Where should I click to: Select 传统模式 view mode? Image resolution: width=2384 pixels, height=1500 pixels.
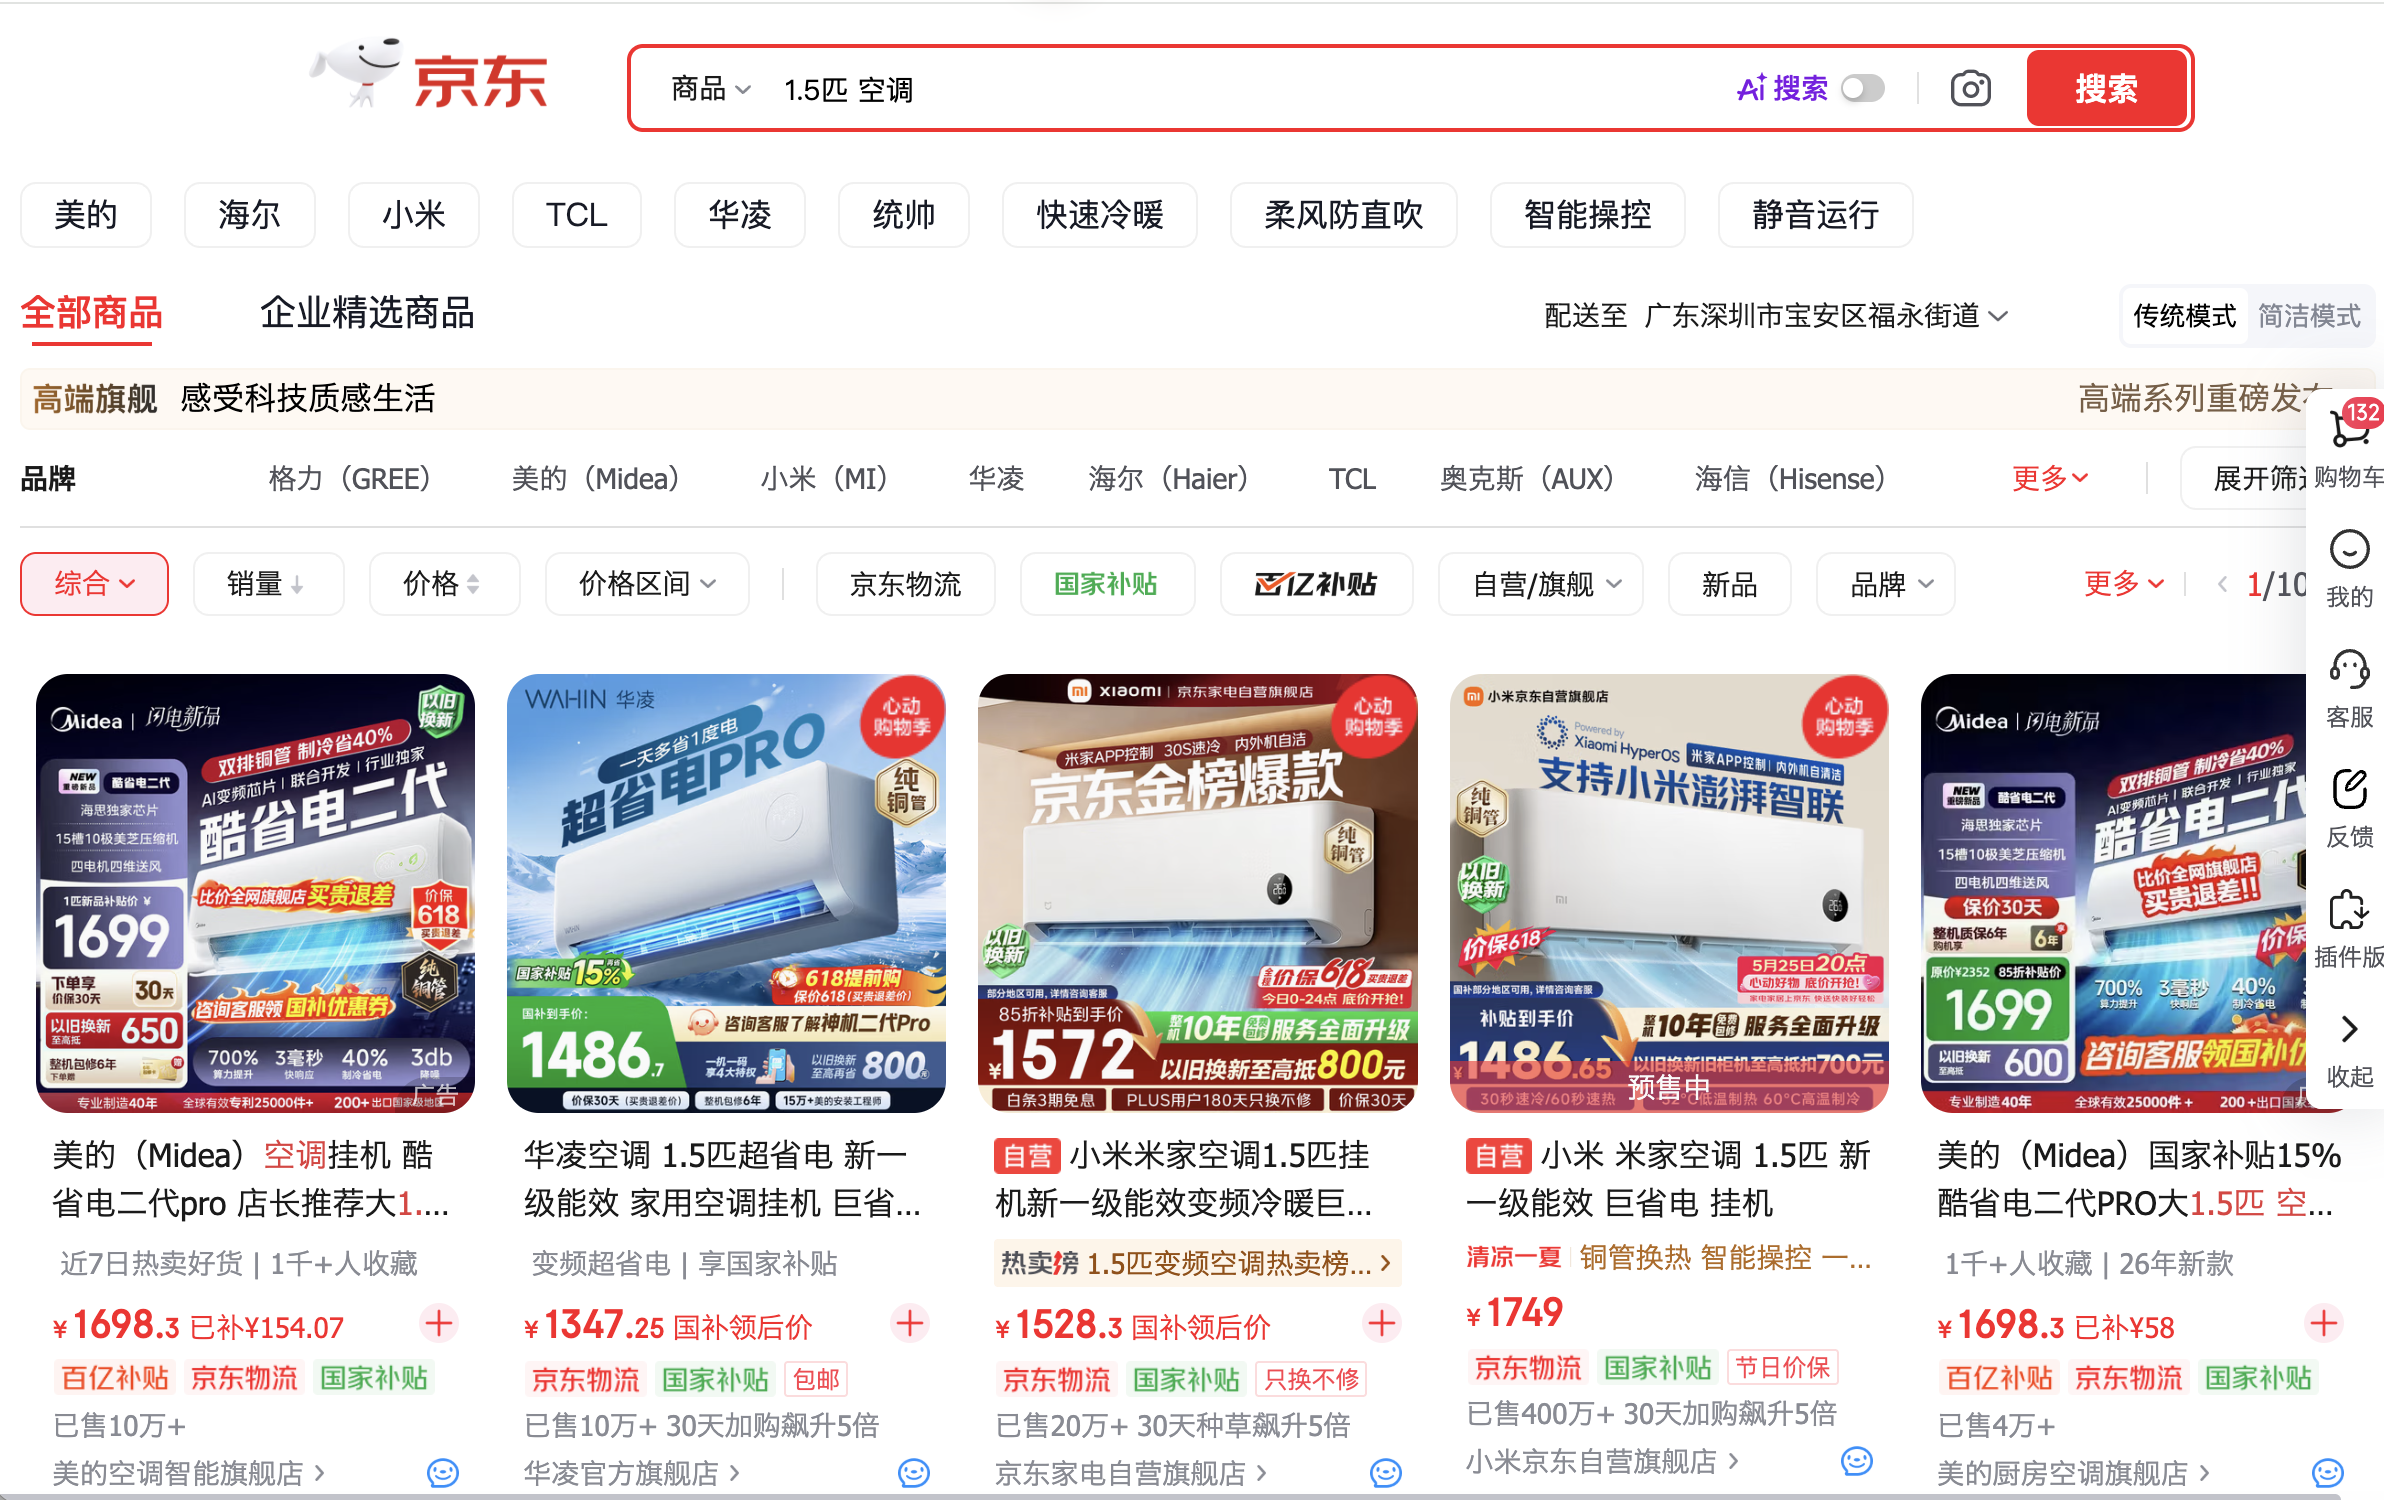(x=2184, y=316)
